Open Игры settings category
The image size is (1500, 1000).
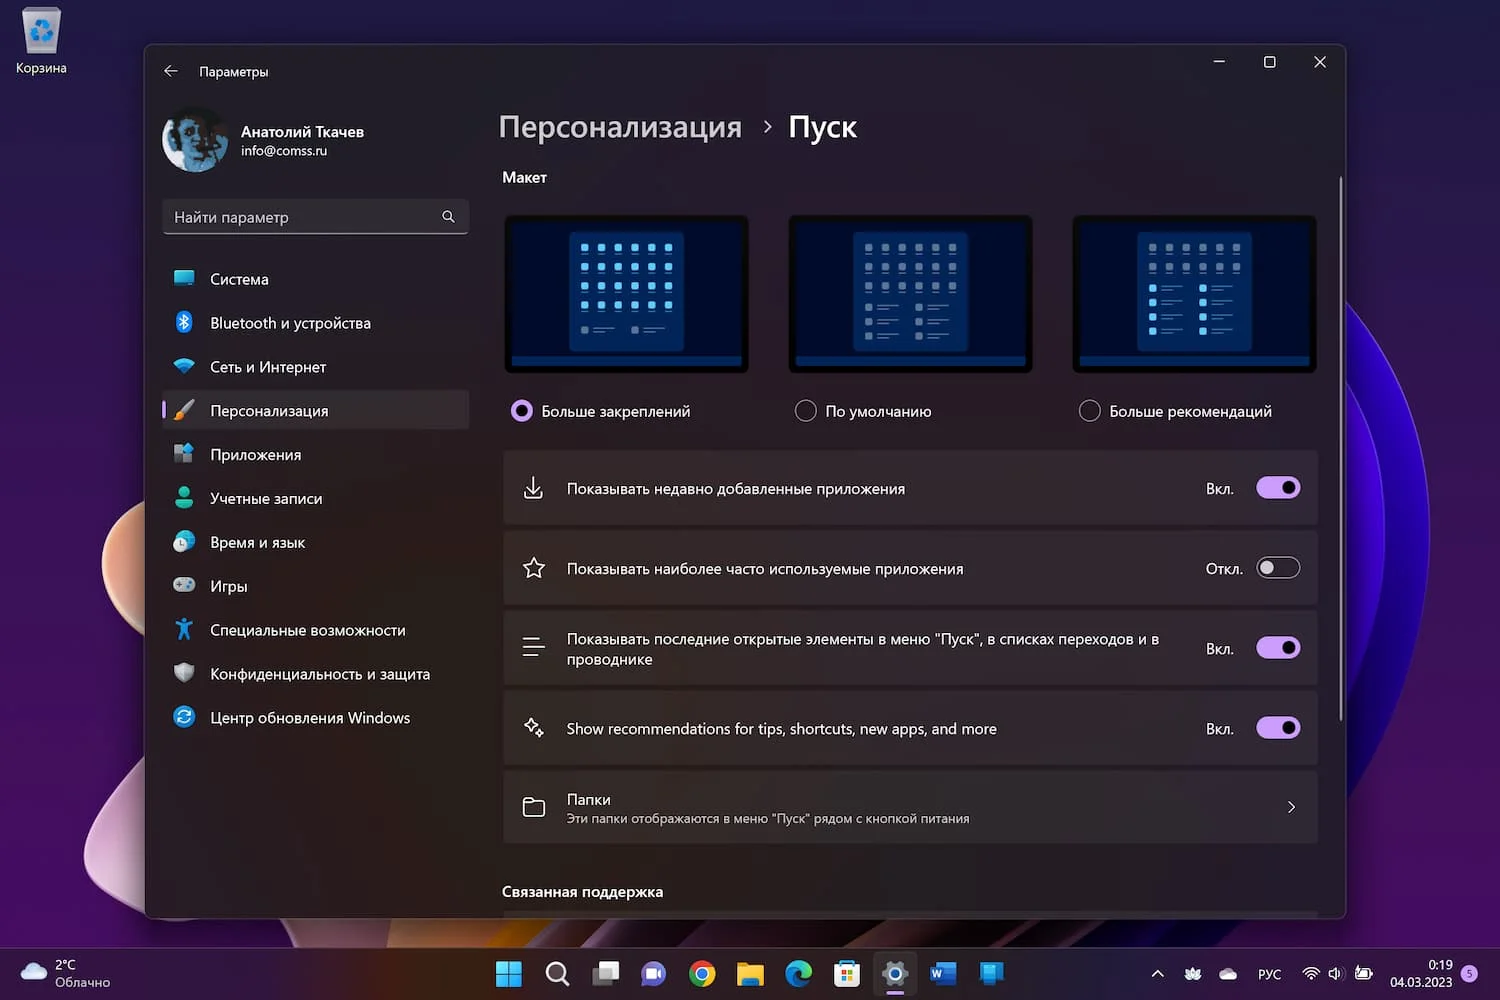(x=316, y=586)
